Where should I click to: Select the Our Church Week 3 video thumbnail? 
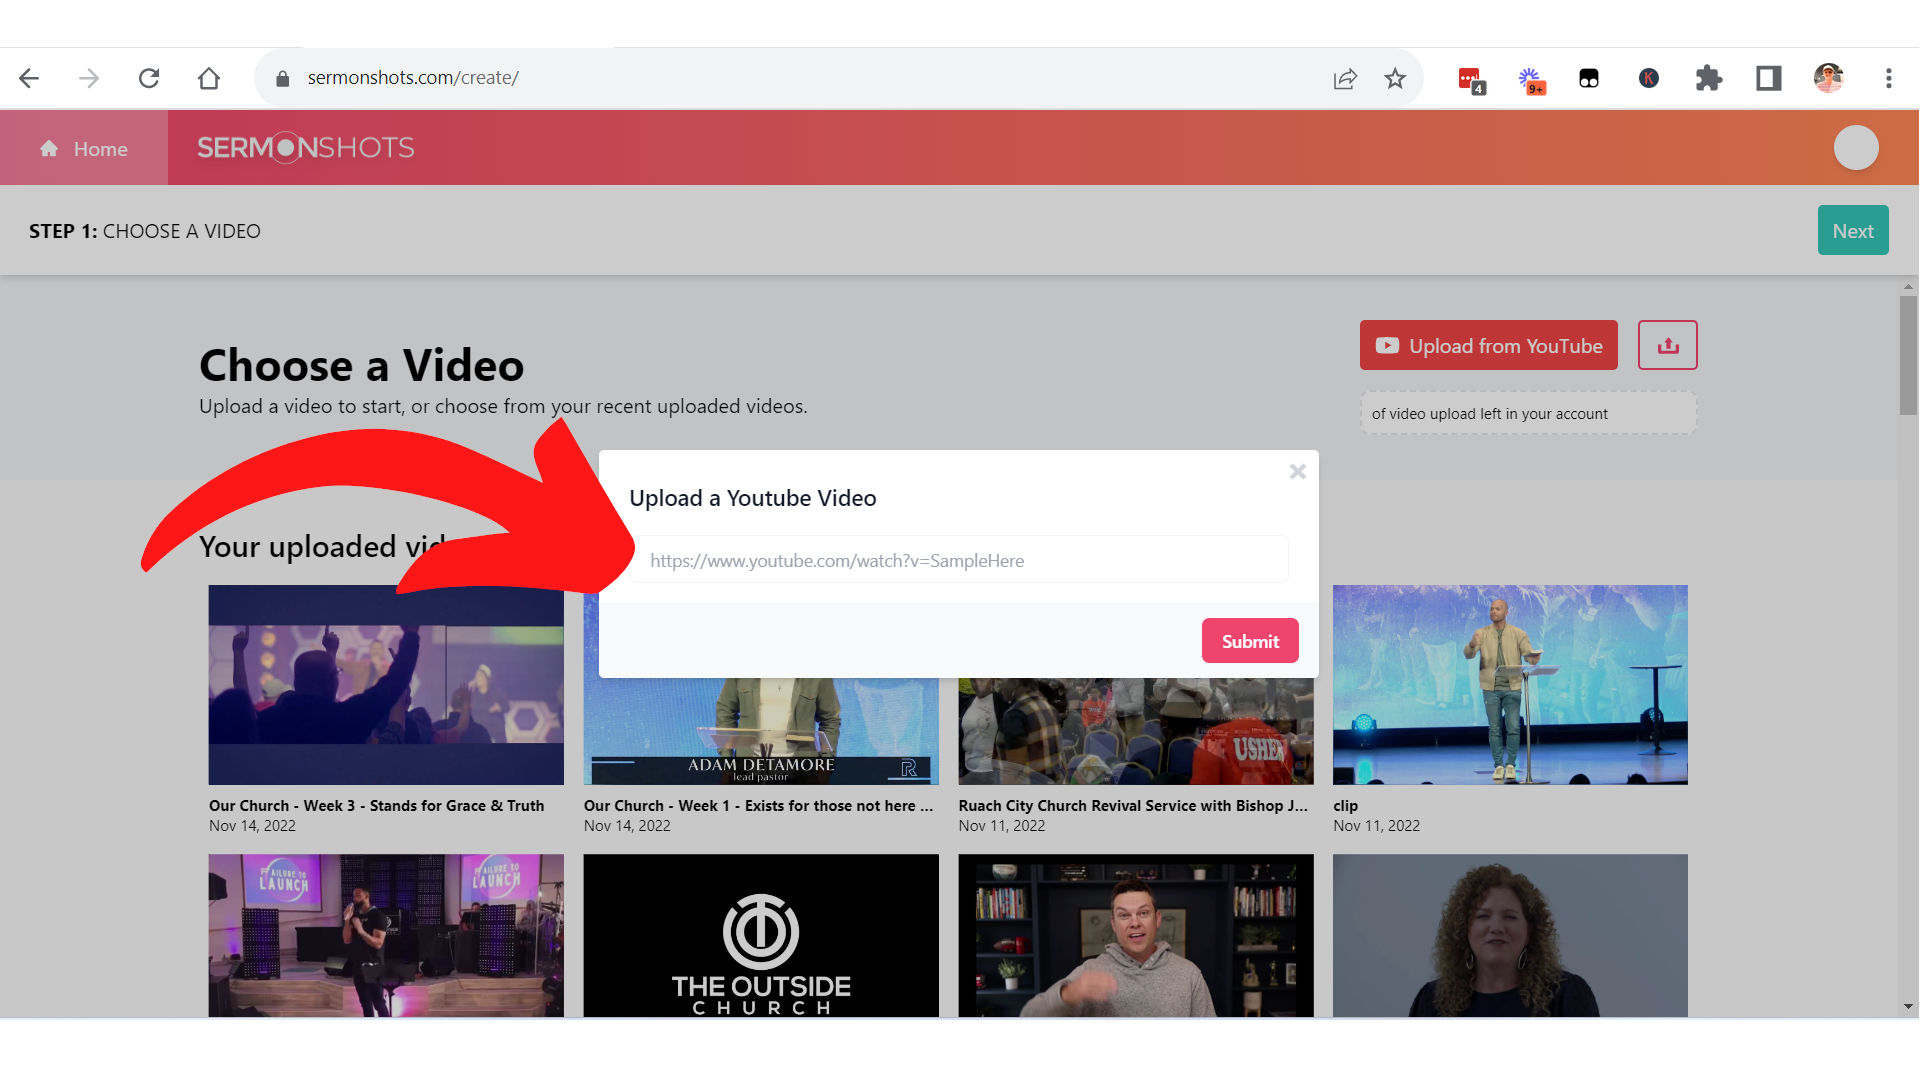(386, 684)
